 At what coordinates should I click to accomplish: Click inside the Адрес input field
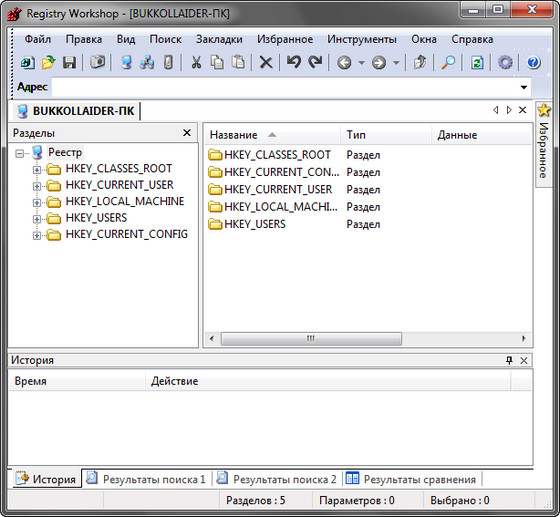(285, 87)
